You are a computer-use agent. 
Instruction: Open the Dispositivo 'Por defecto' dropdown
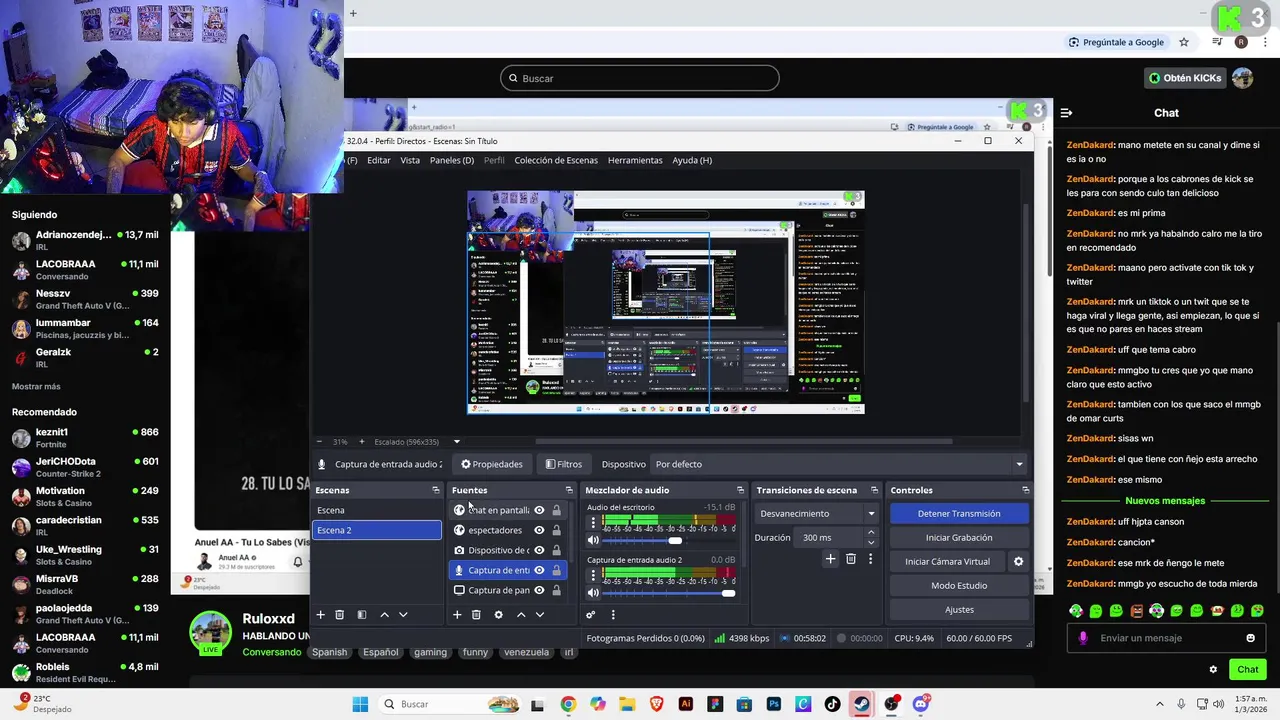[x=839, y=464]
